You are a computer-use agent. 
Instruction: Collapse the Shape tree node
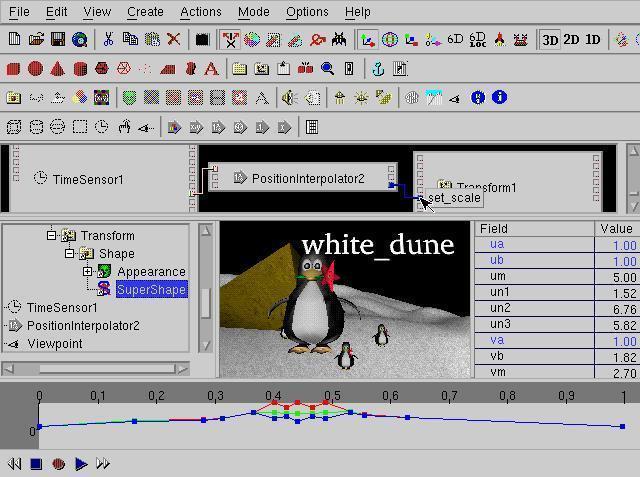pos(70,253)
